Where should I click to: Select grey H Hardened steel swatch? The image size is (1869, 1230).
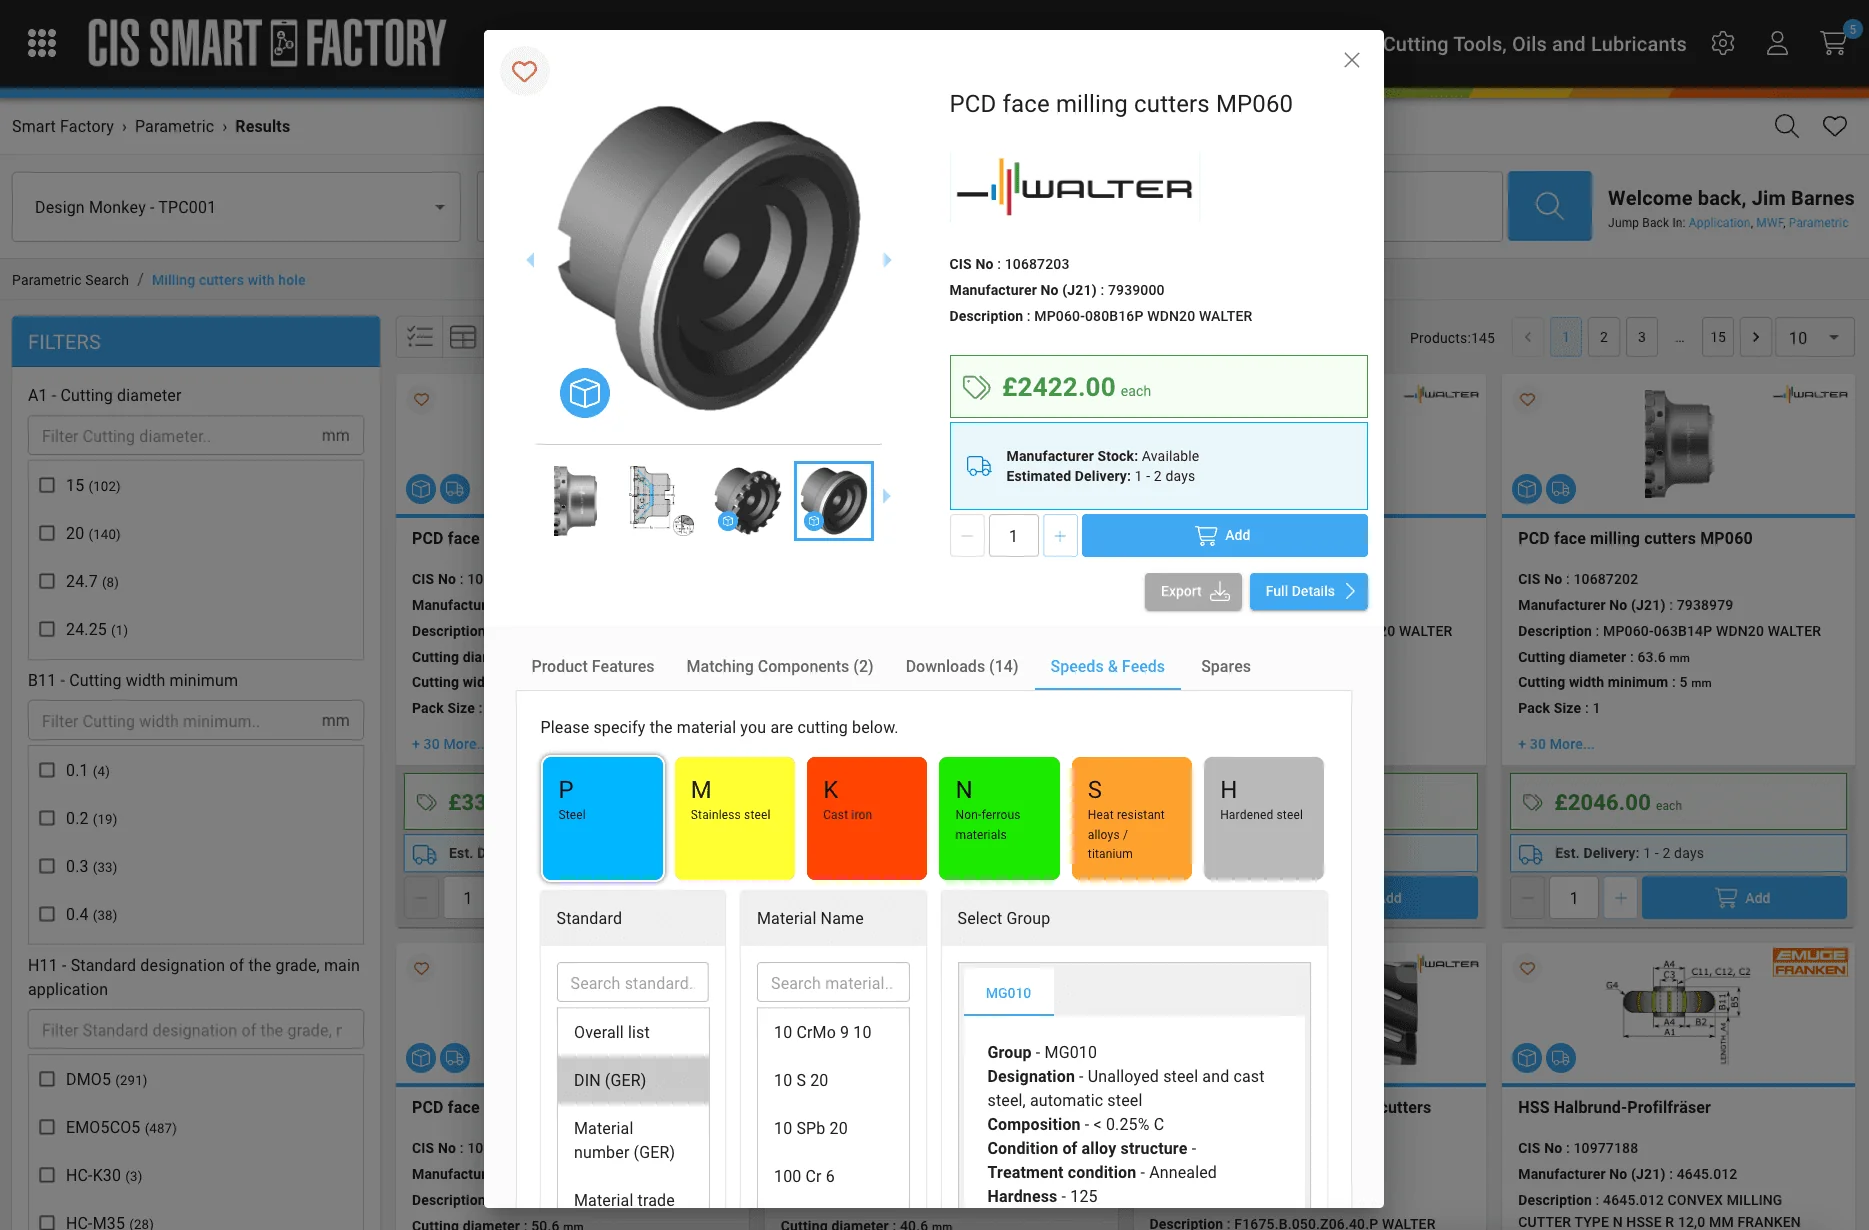1264,818
